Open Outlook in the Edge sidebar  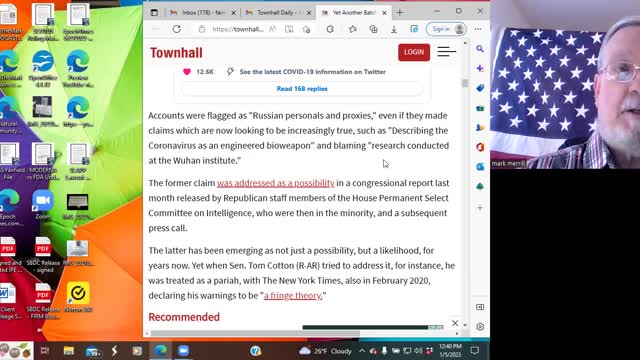[480, 167]
